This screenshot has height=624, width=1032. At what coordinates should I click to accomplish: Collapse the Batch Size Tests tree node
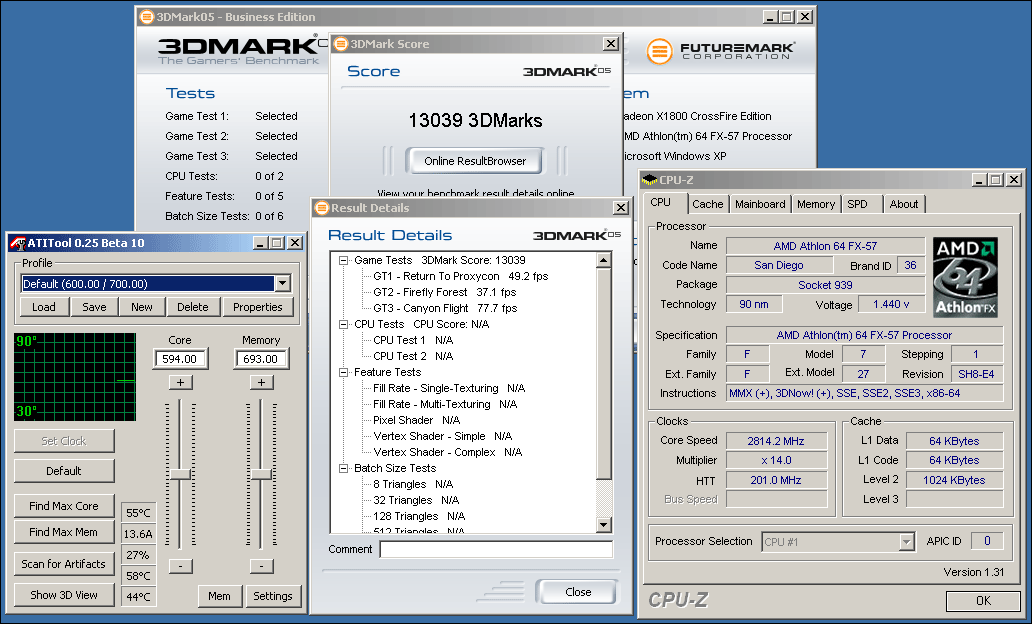pos(343,469)
